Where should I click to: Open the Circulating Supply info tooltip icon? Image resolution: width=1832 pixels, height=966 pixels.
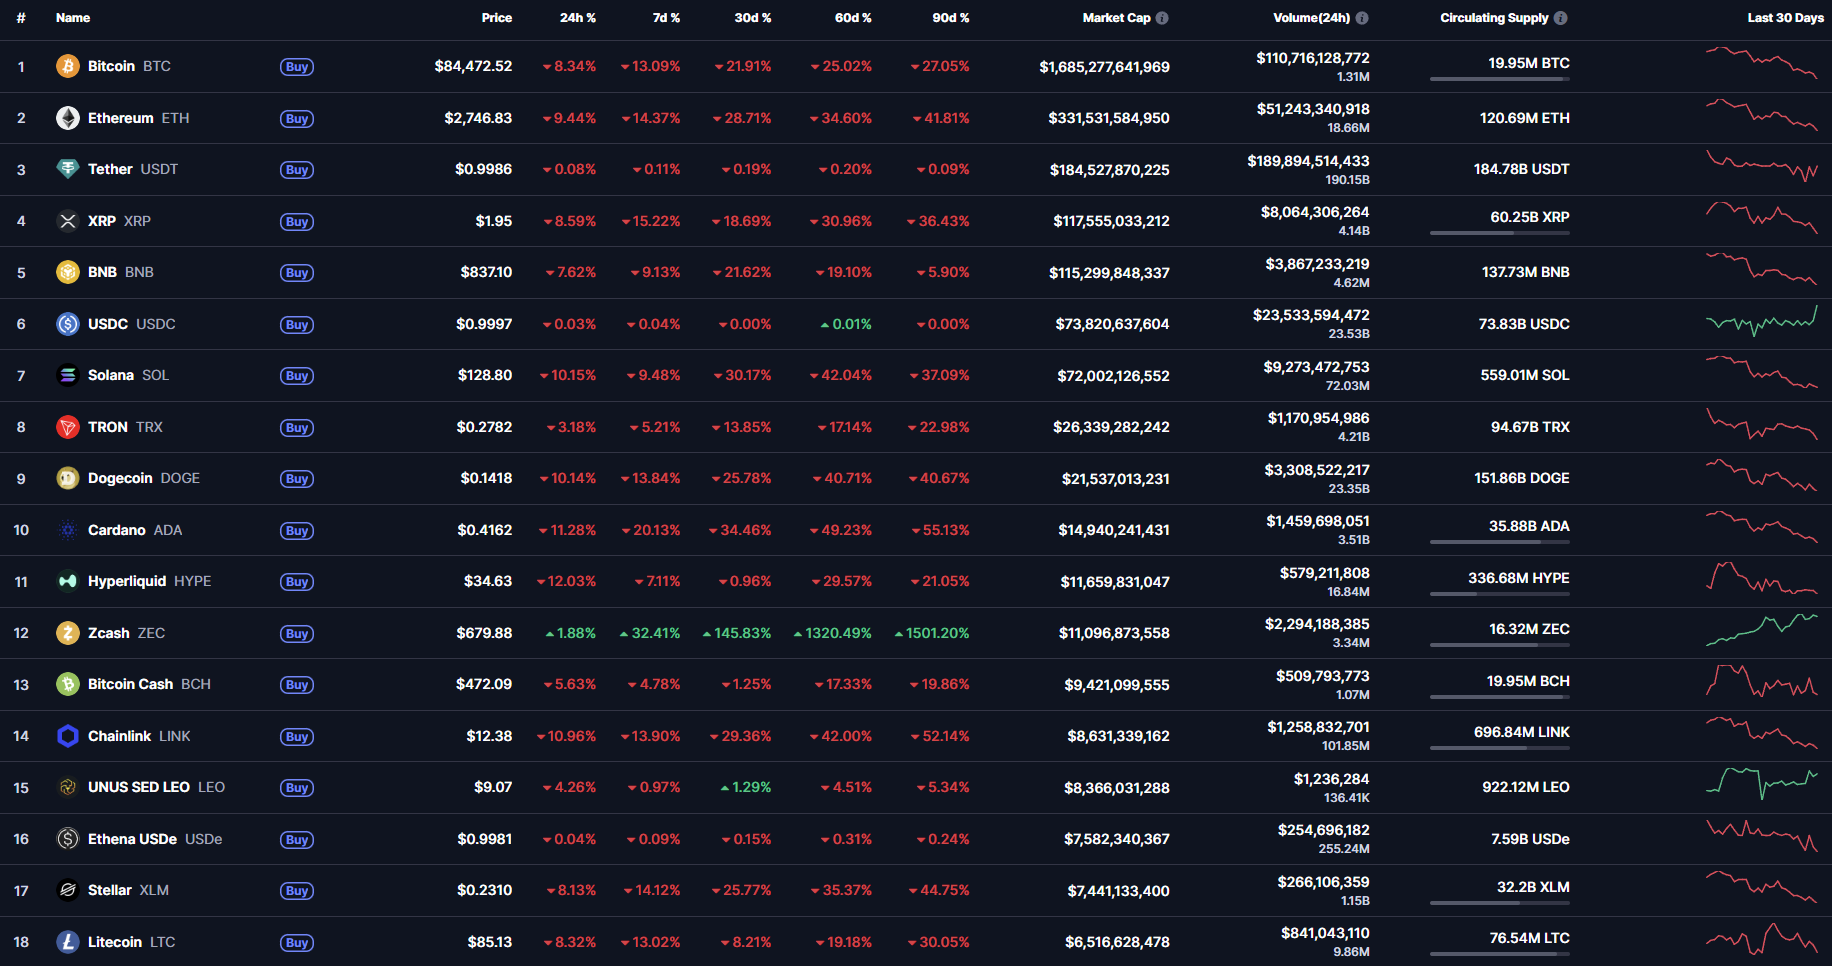coord(1561,18)
